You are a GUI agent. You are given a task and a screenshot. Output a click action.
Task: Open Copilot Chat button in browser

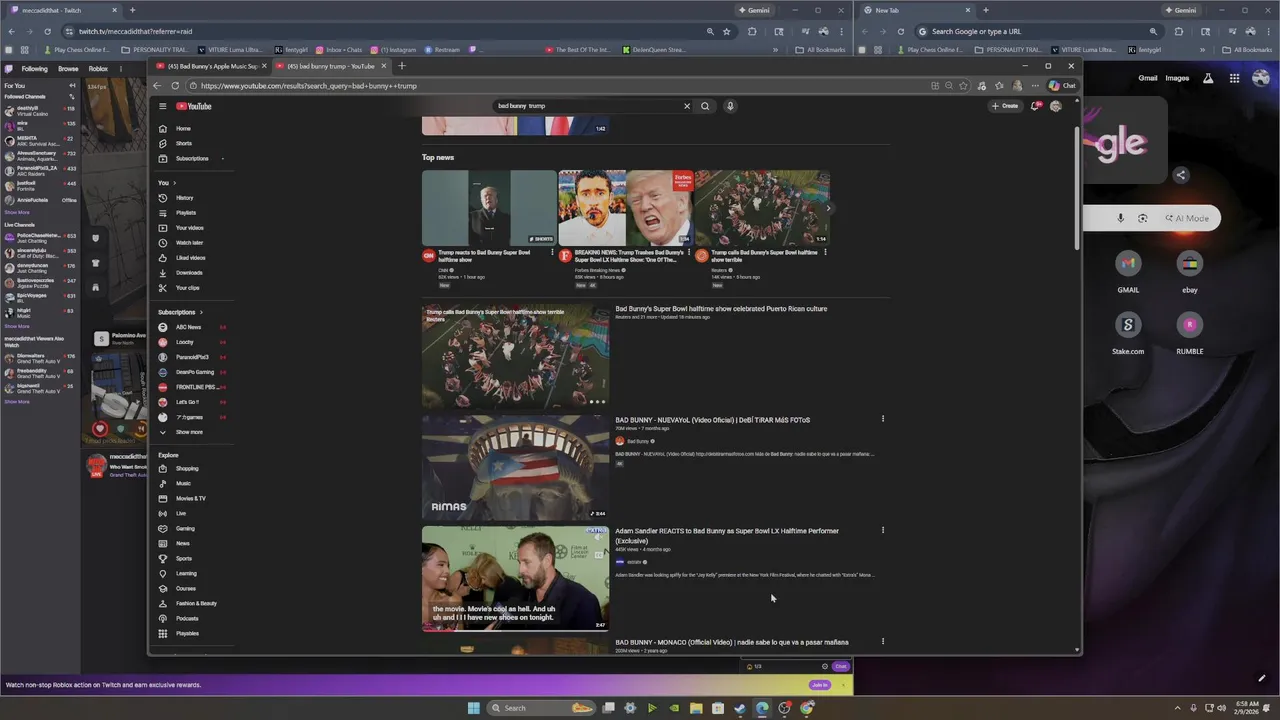[x=1063, y=86]
